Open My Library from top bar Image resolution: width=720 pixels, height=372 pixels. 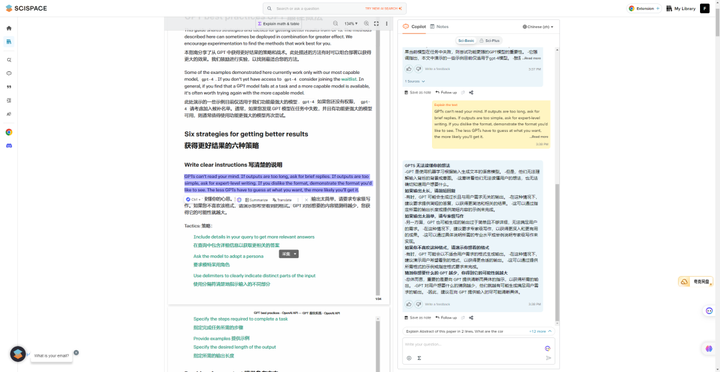(x=681, y=8)
